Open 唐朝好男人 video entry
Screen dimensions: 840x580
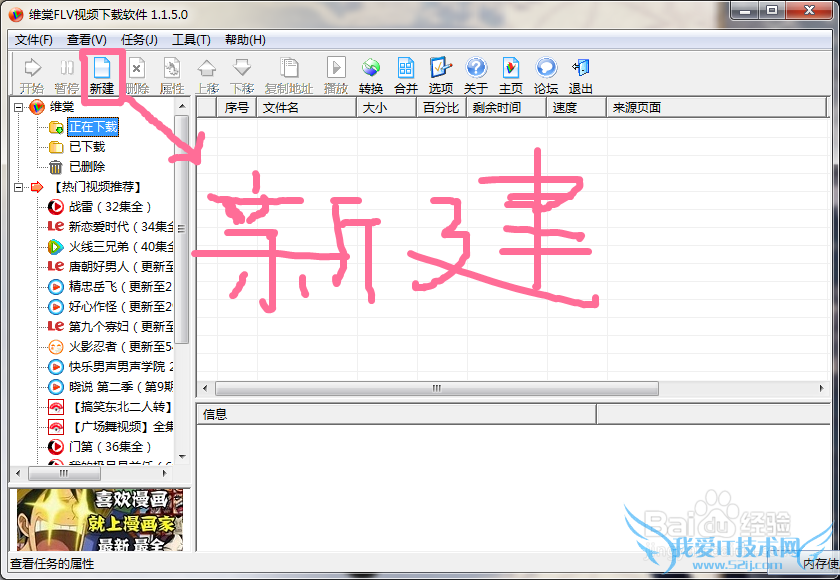[x=121, y=267]
